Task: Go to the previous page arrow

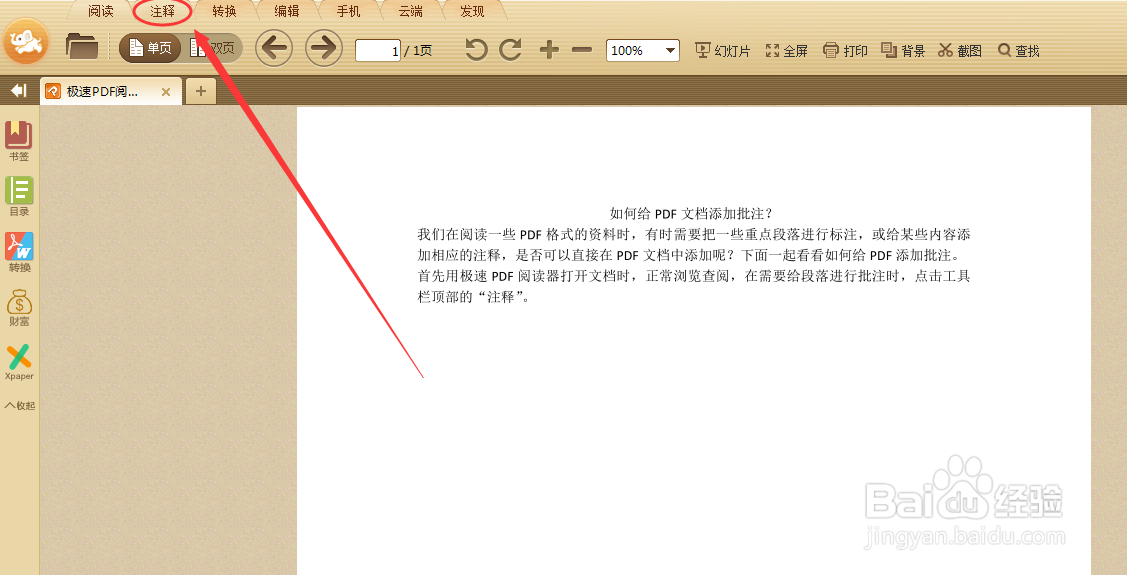Action: 274,48
